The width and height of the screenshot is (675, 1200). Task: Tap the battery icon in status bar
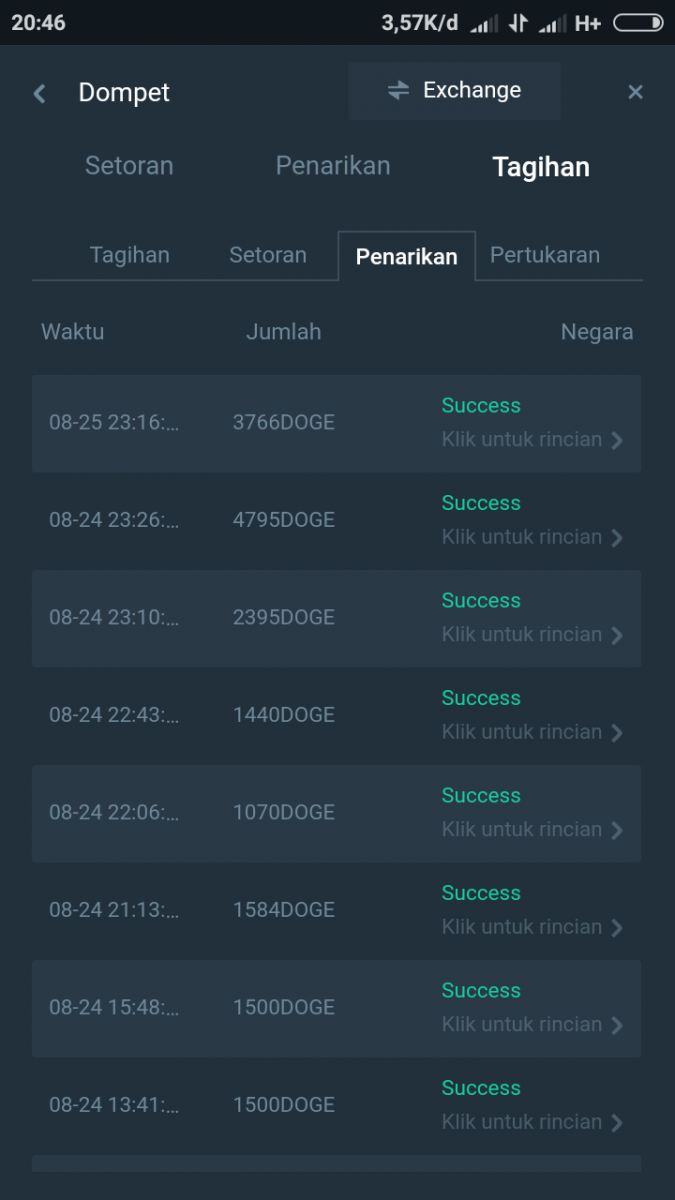pos(638,23)
